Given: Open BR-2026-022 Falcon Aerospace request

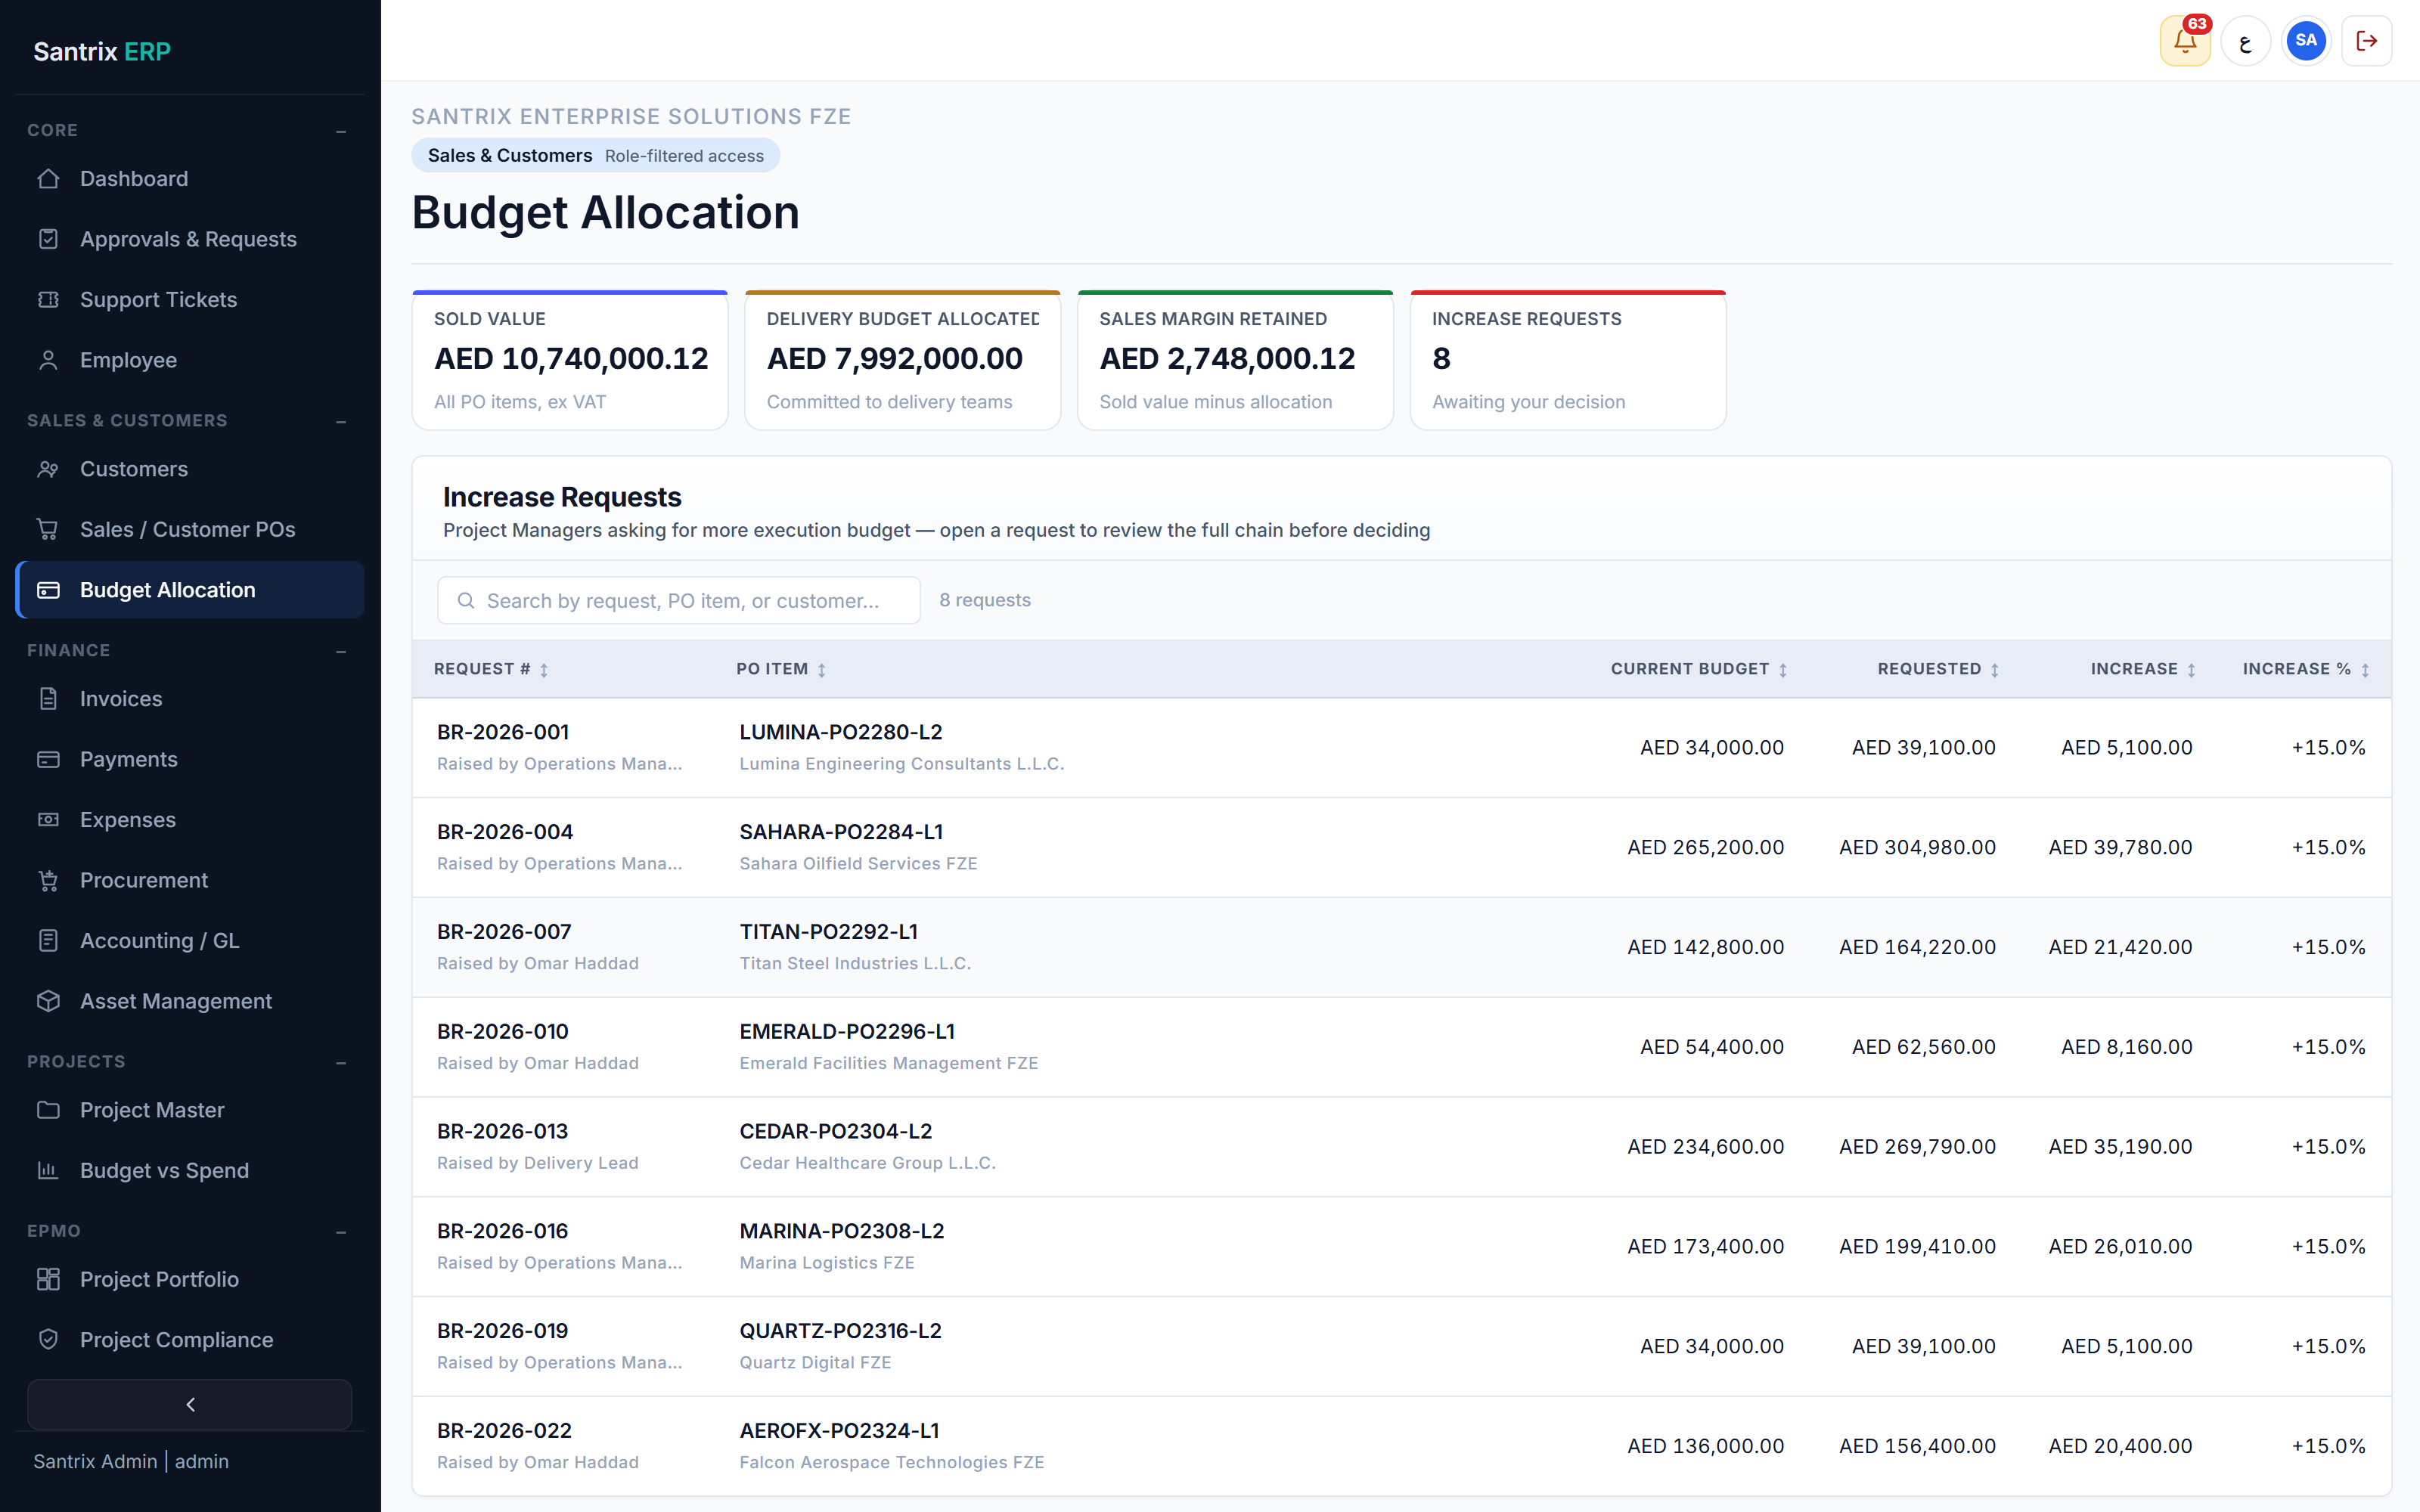Looking at the screenshot, I should [1401, 1446].
